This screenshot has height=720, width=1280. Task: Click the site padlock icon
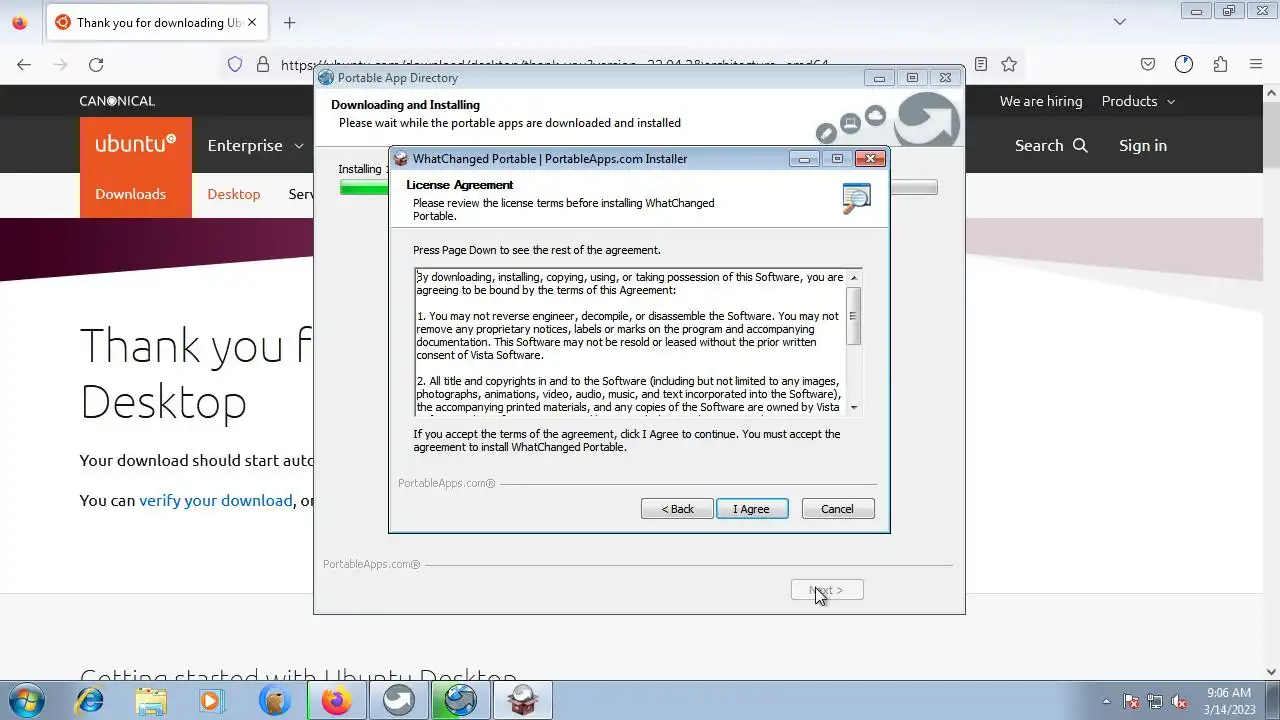pos(263,64)
